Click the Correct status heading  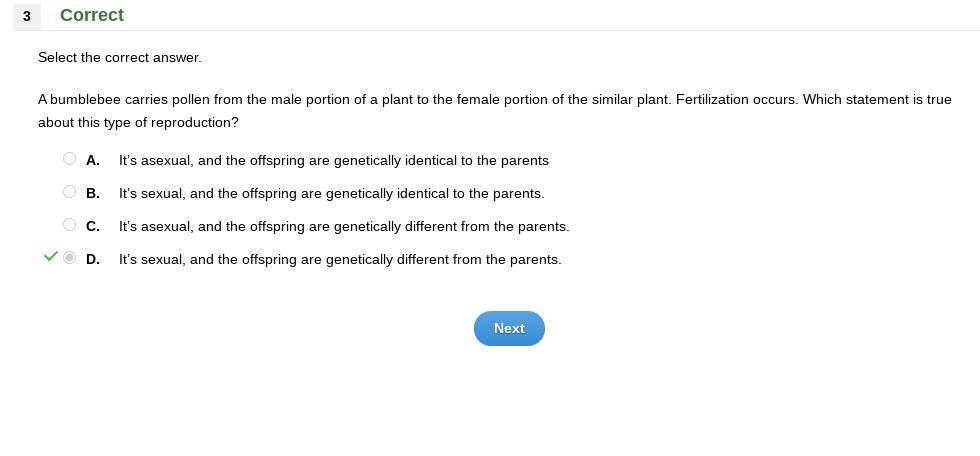click(x=92, y=15)
